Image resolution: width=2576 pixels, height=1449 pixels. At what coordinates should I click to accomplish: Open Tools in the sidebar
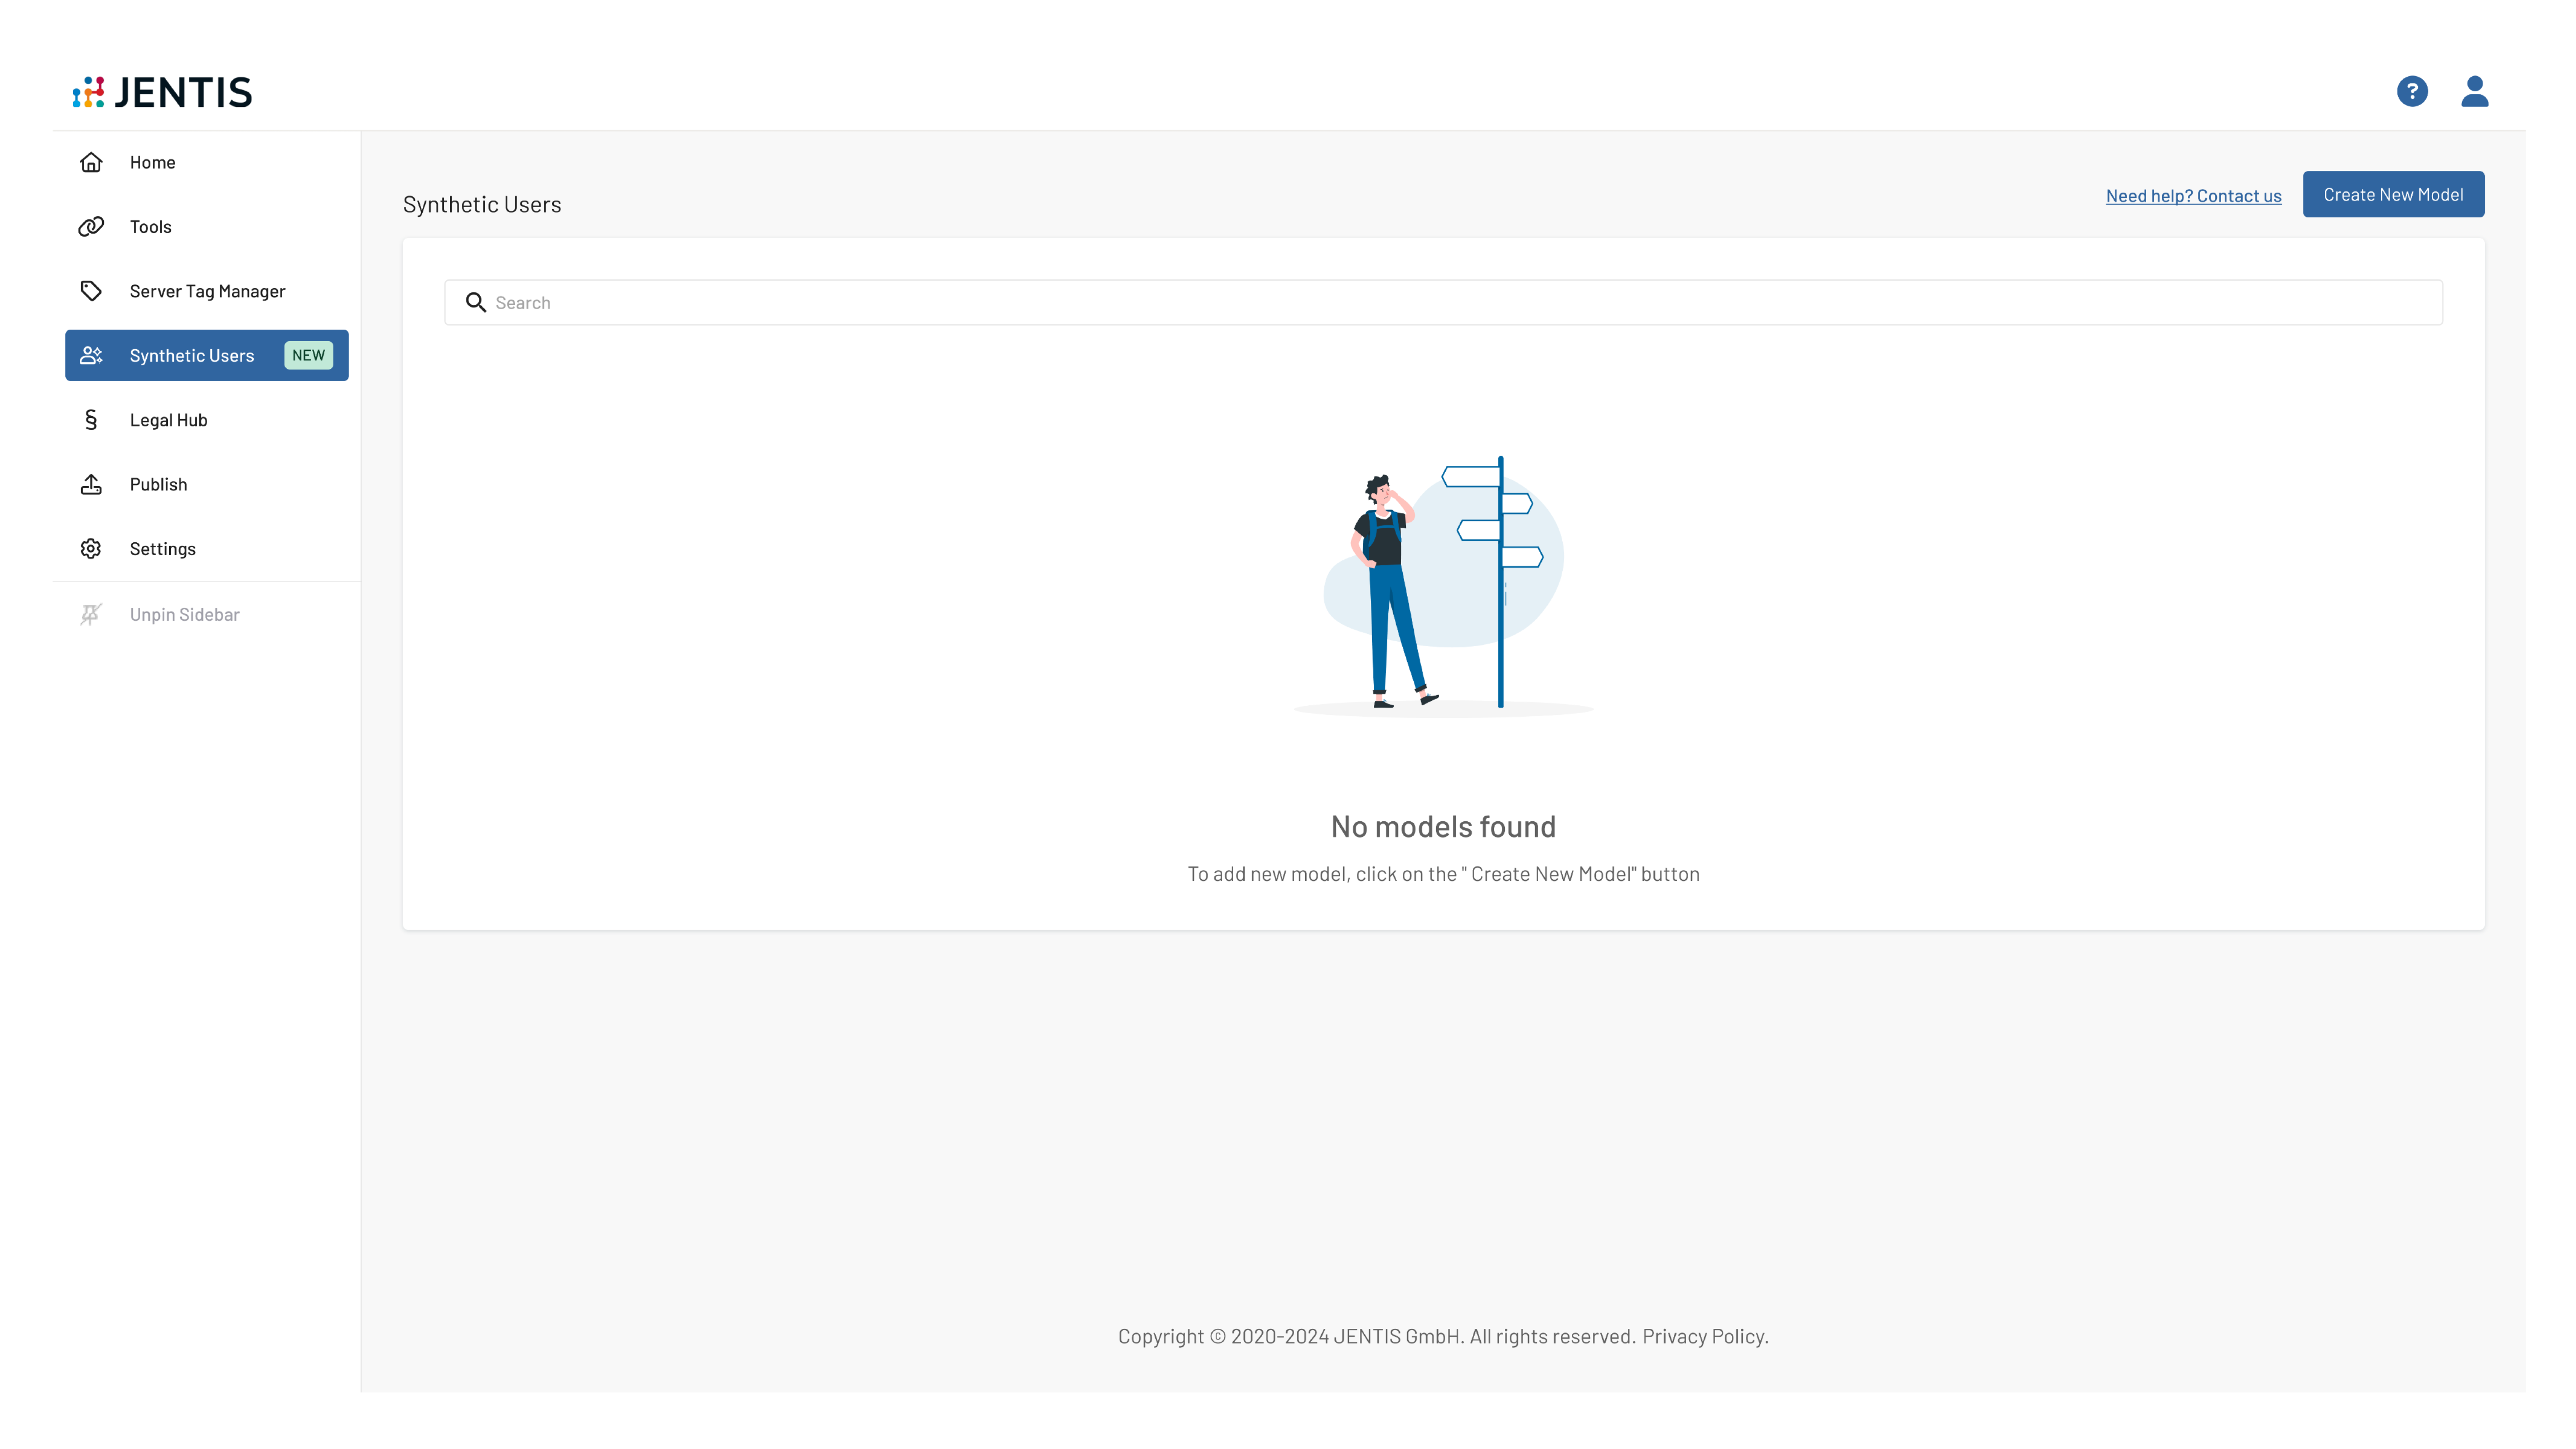point(207,227)
